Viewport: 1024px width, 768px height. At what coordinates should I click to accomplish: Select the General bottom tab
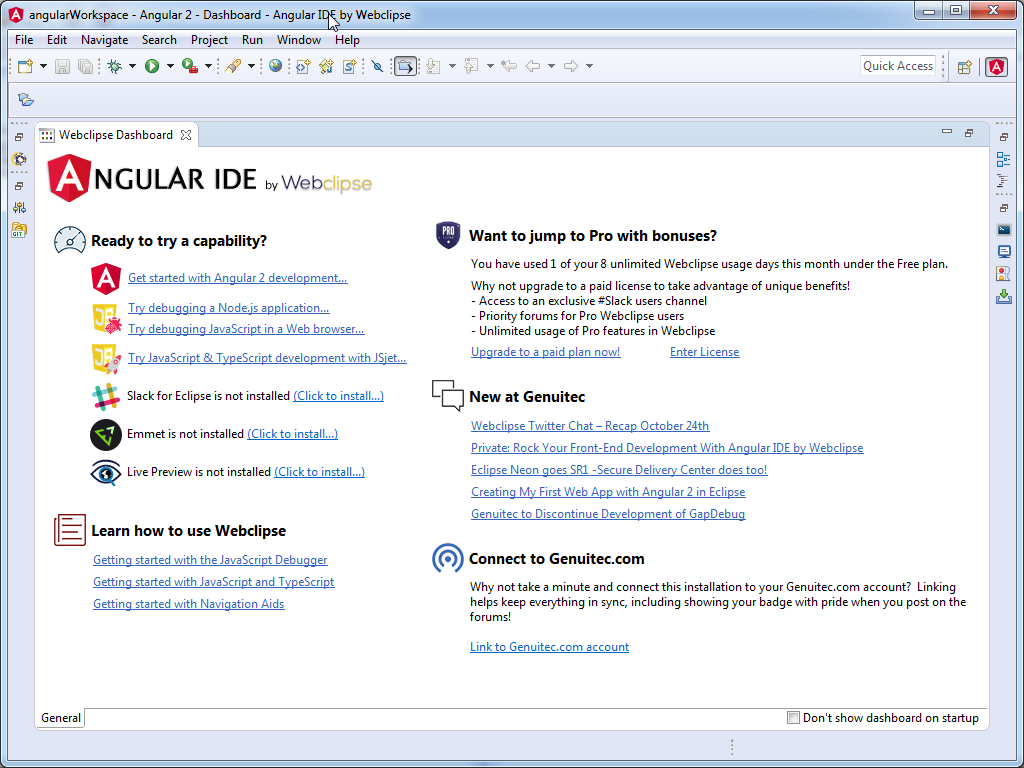pyautogui.click(x=61, y=718)
